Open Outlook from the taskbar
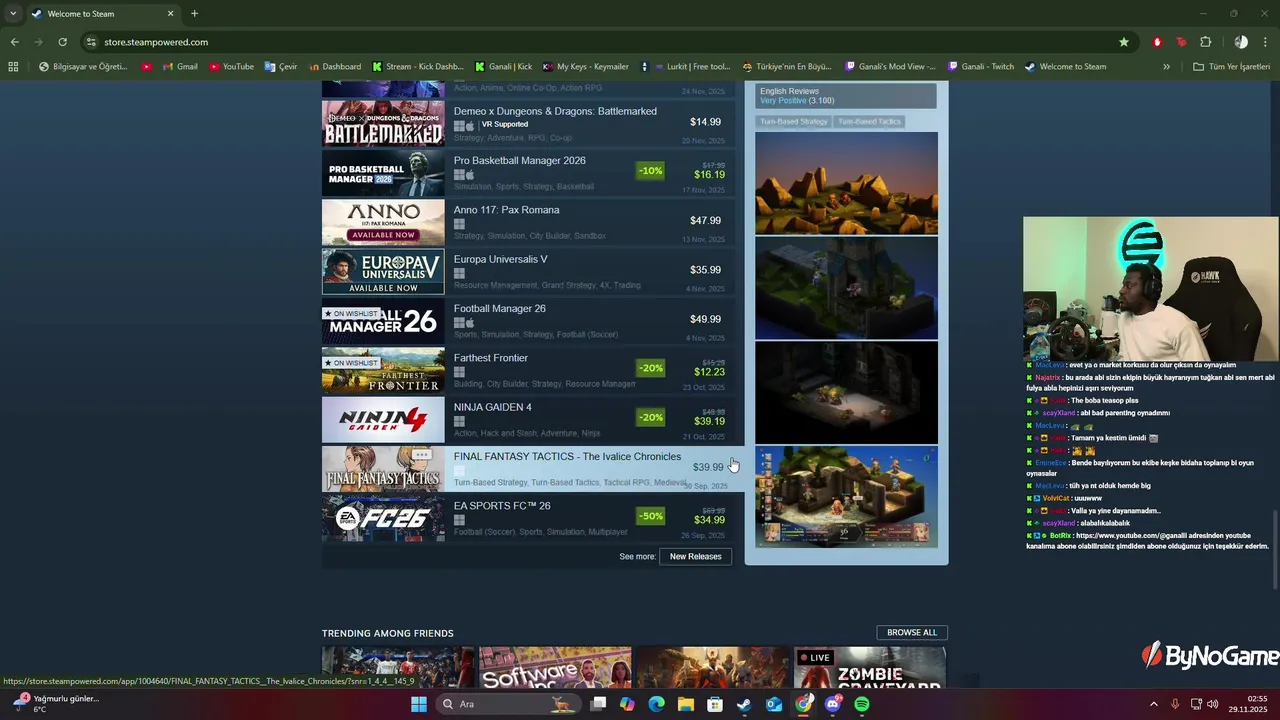 pyautogui.click(x=774, y=704)
